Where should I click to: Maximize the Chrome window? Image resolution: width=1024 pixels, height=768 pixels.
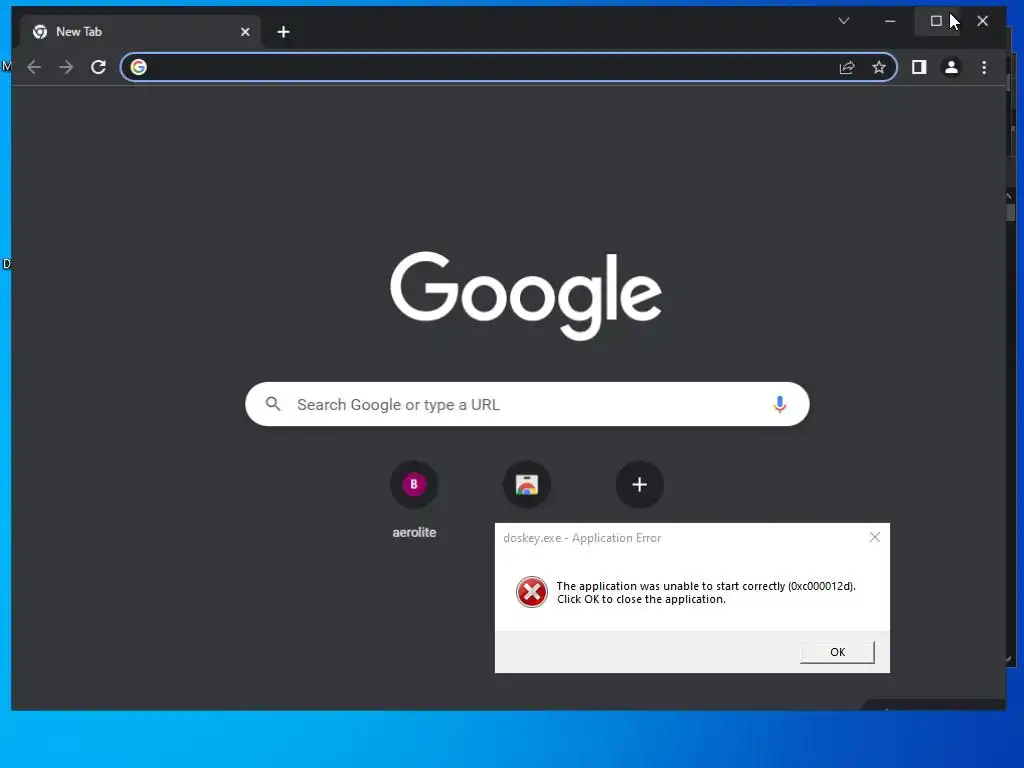pyautogui.click(x=936, y=21)
